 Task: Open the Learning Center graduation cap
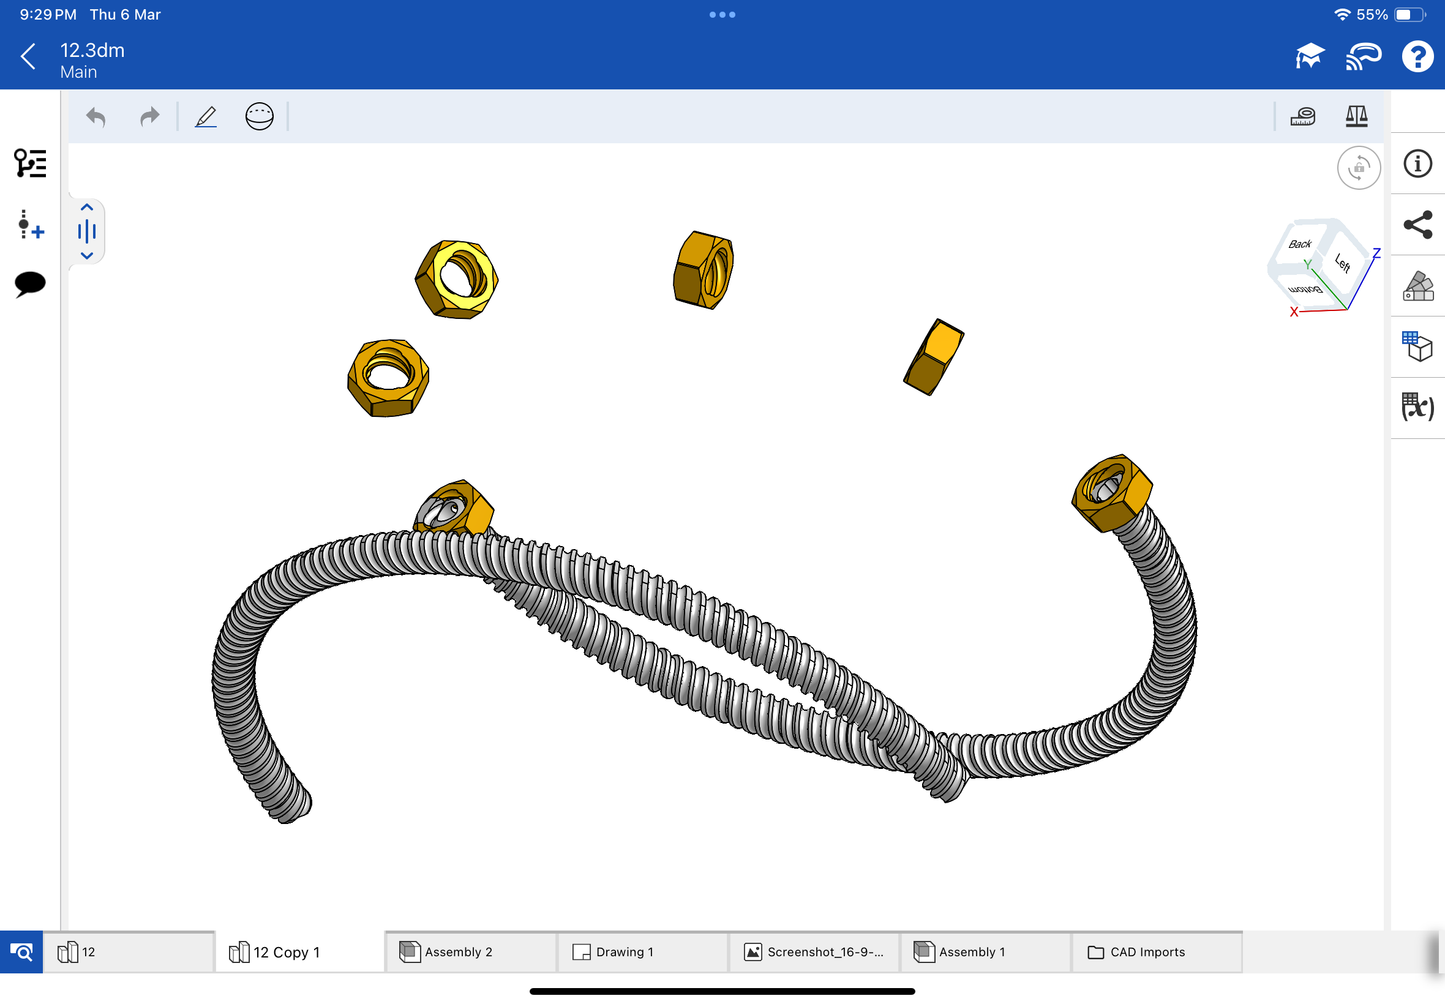point(1309,57)
